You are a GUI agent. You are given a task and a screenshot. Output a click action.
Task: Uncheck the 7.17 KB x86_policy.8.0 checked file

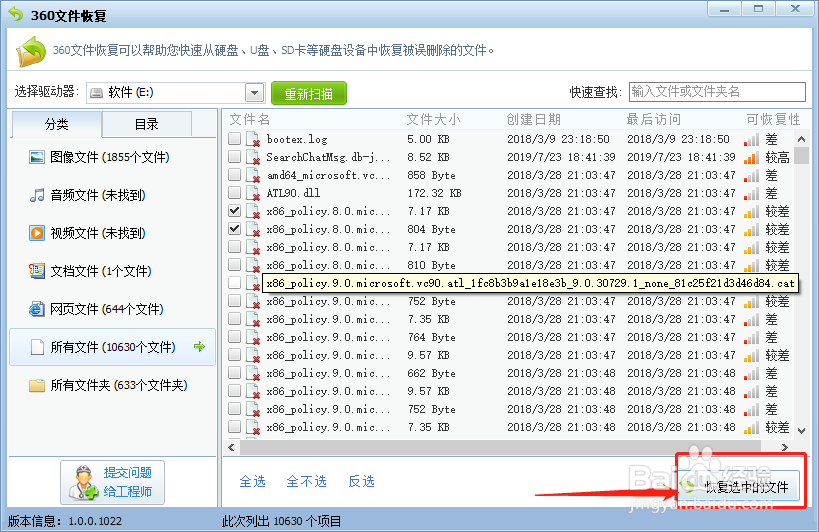tap(235, 210)
